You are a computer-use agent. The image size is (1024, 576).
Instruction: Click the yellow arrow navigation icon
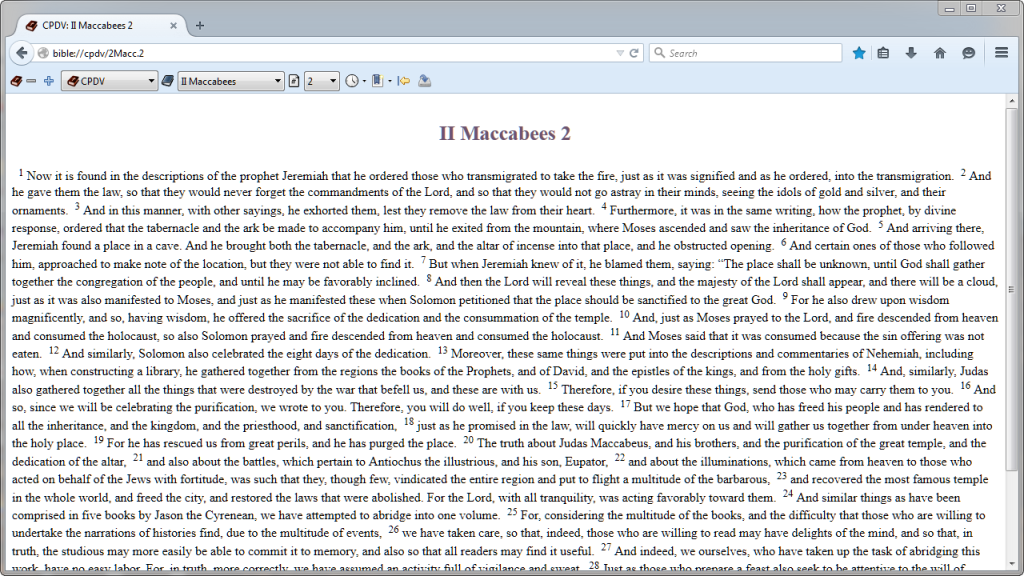tap(404, 81)
